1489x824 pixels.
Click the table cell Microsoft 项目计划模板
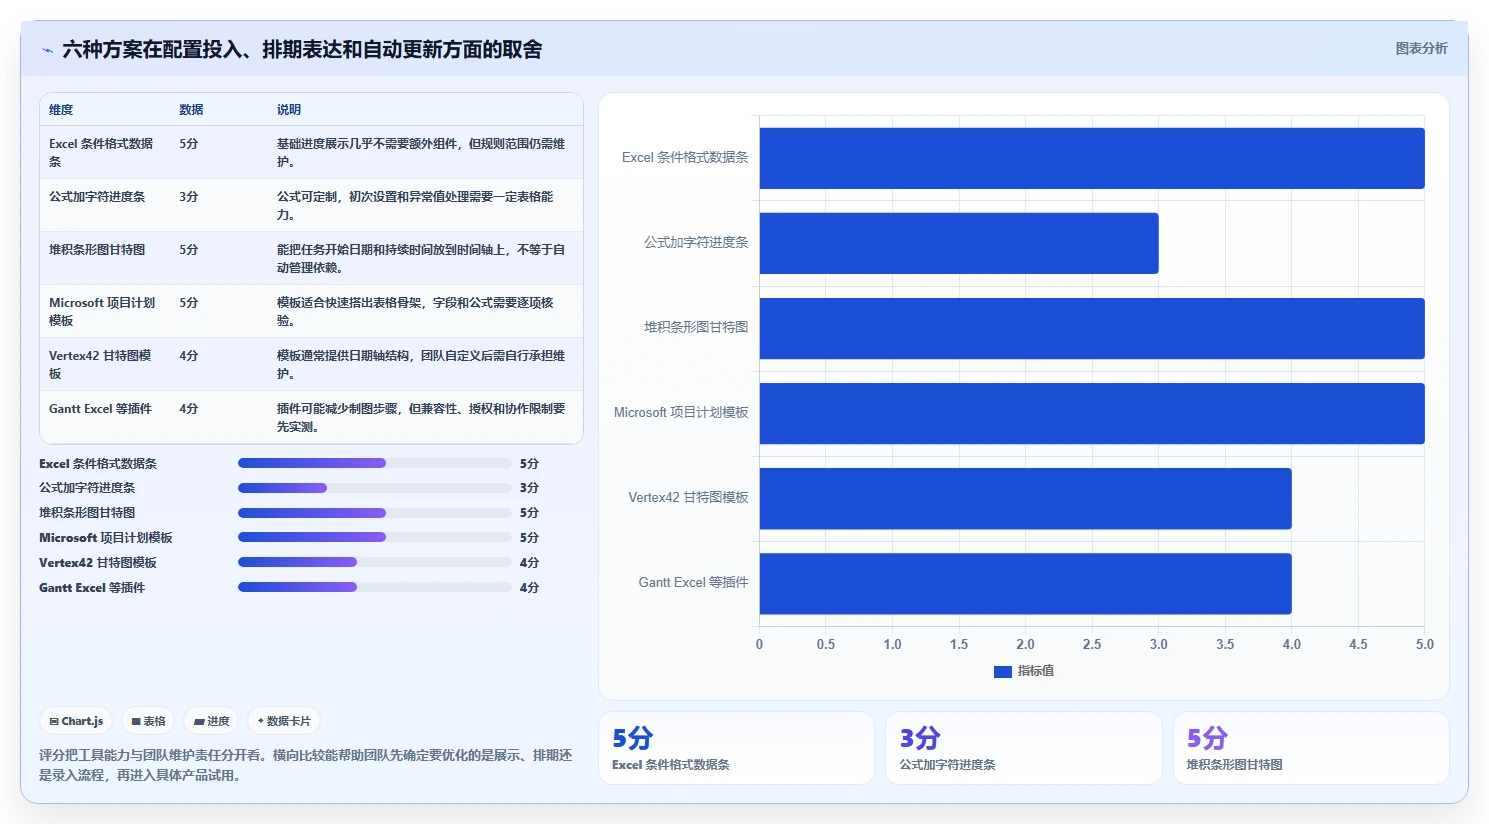click(102, 311)
